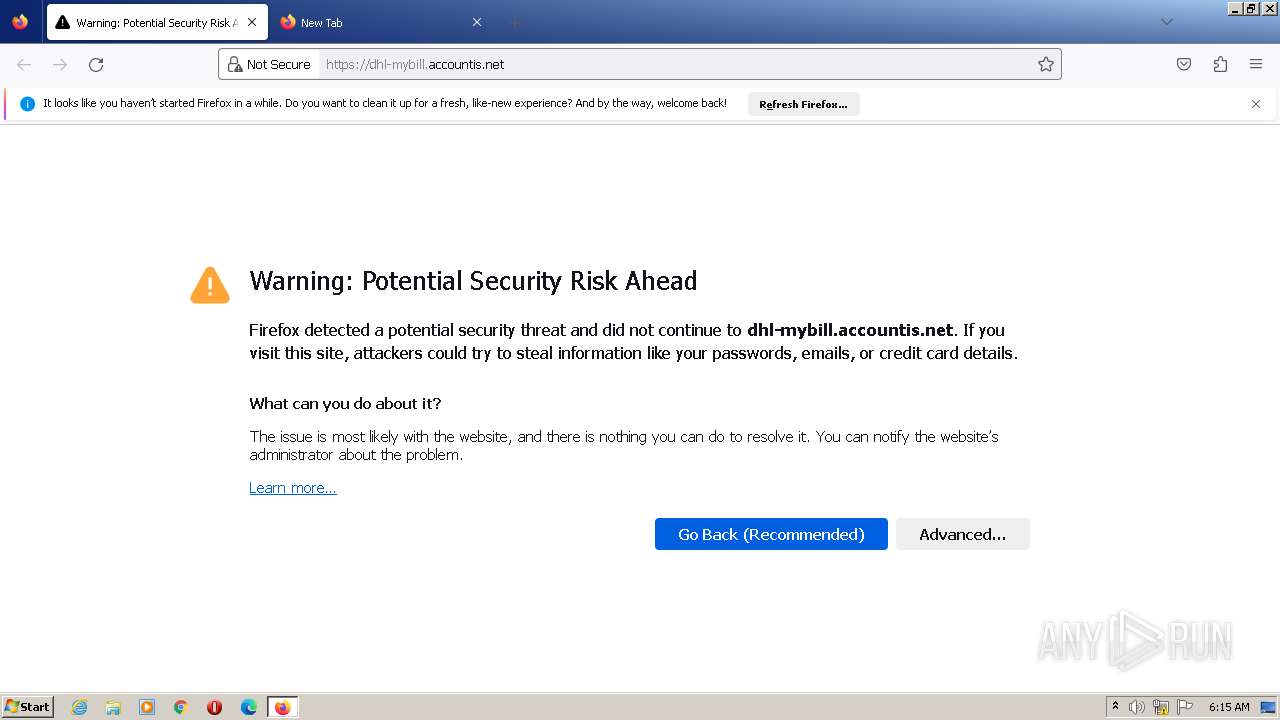Open Firefox View in tab bar
The height and width of the screenshot is (720, 1280).
click(x=20, y=22)
